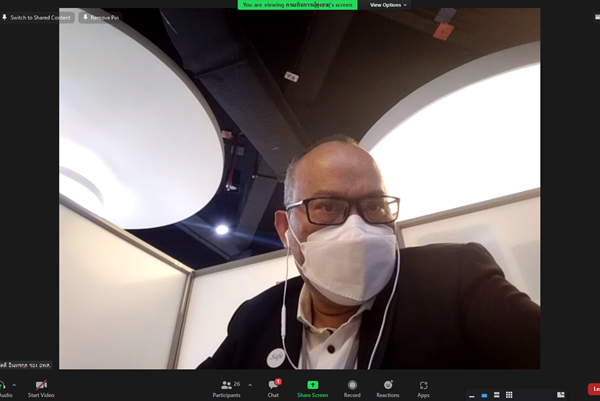Viewport: 600px width, 401px height.
Task: Expand the Audio options caret
Action: coord(14,385)
